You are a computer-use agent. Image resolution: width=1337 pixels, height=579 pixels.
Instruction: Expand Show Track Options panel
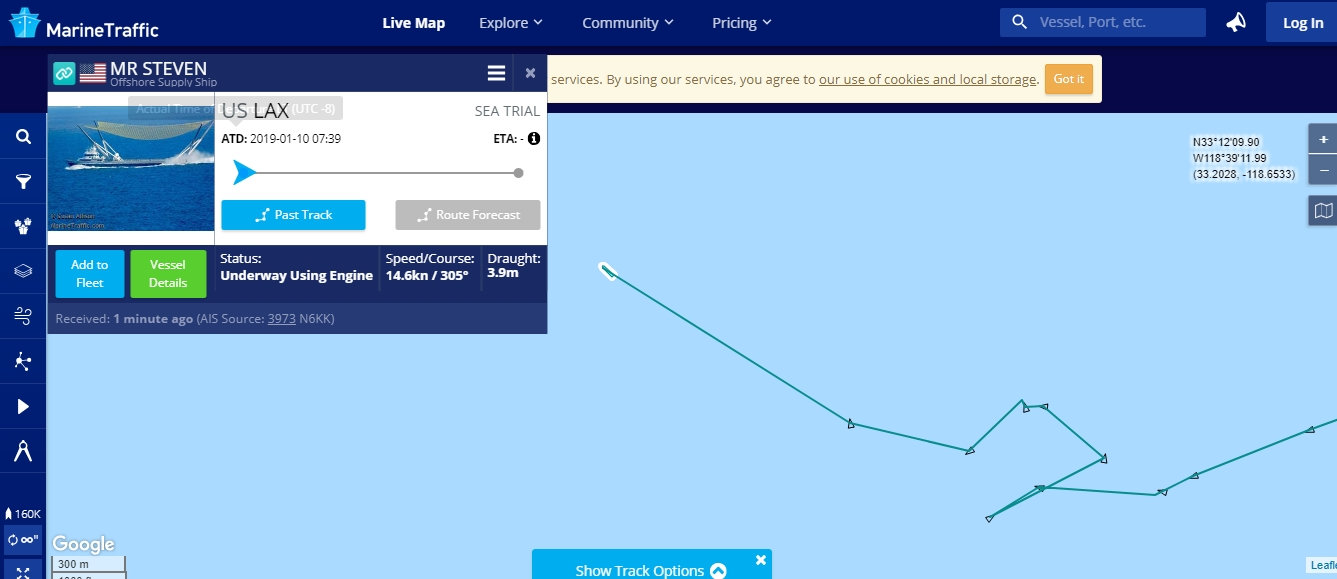pyautogui.click(x=651, y=570)
